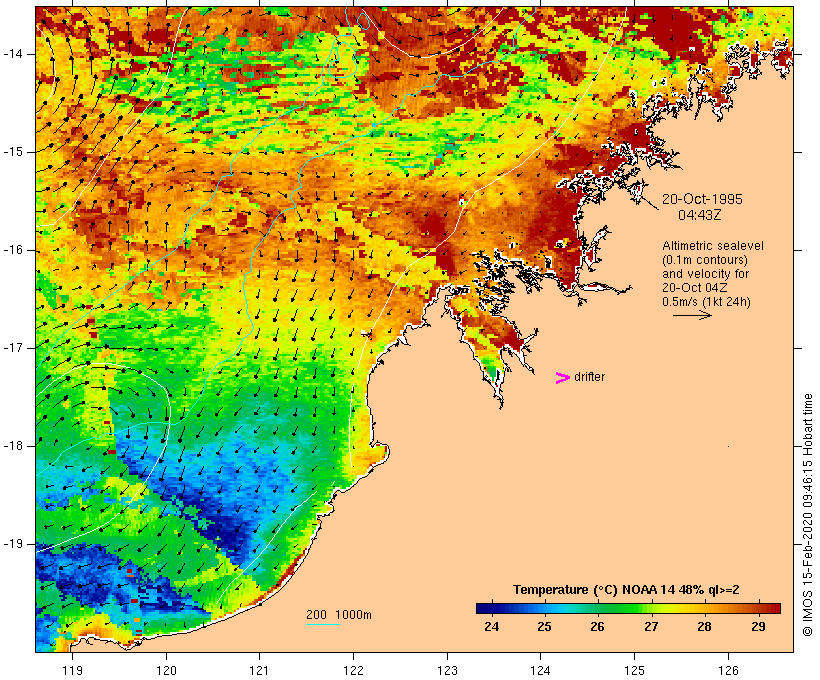Click the 26 tick label on colorbar
Image resolution: width=820 pixels, height=680 pixels.
click(598, 627)
